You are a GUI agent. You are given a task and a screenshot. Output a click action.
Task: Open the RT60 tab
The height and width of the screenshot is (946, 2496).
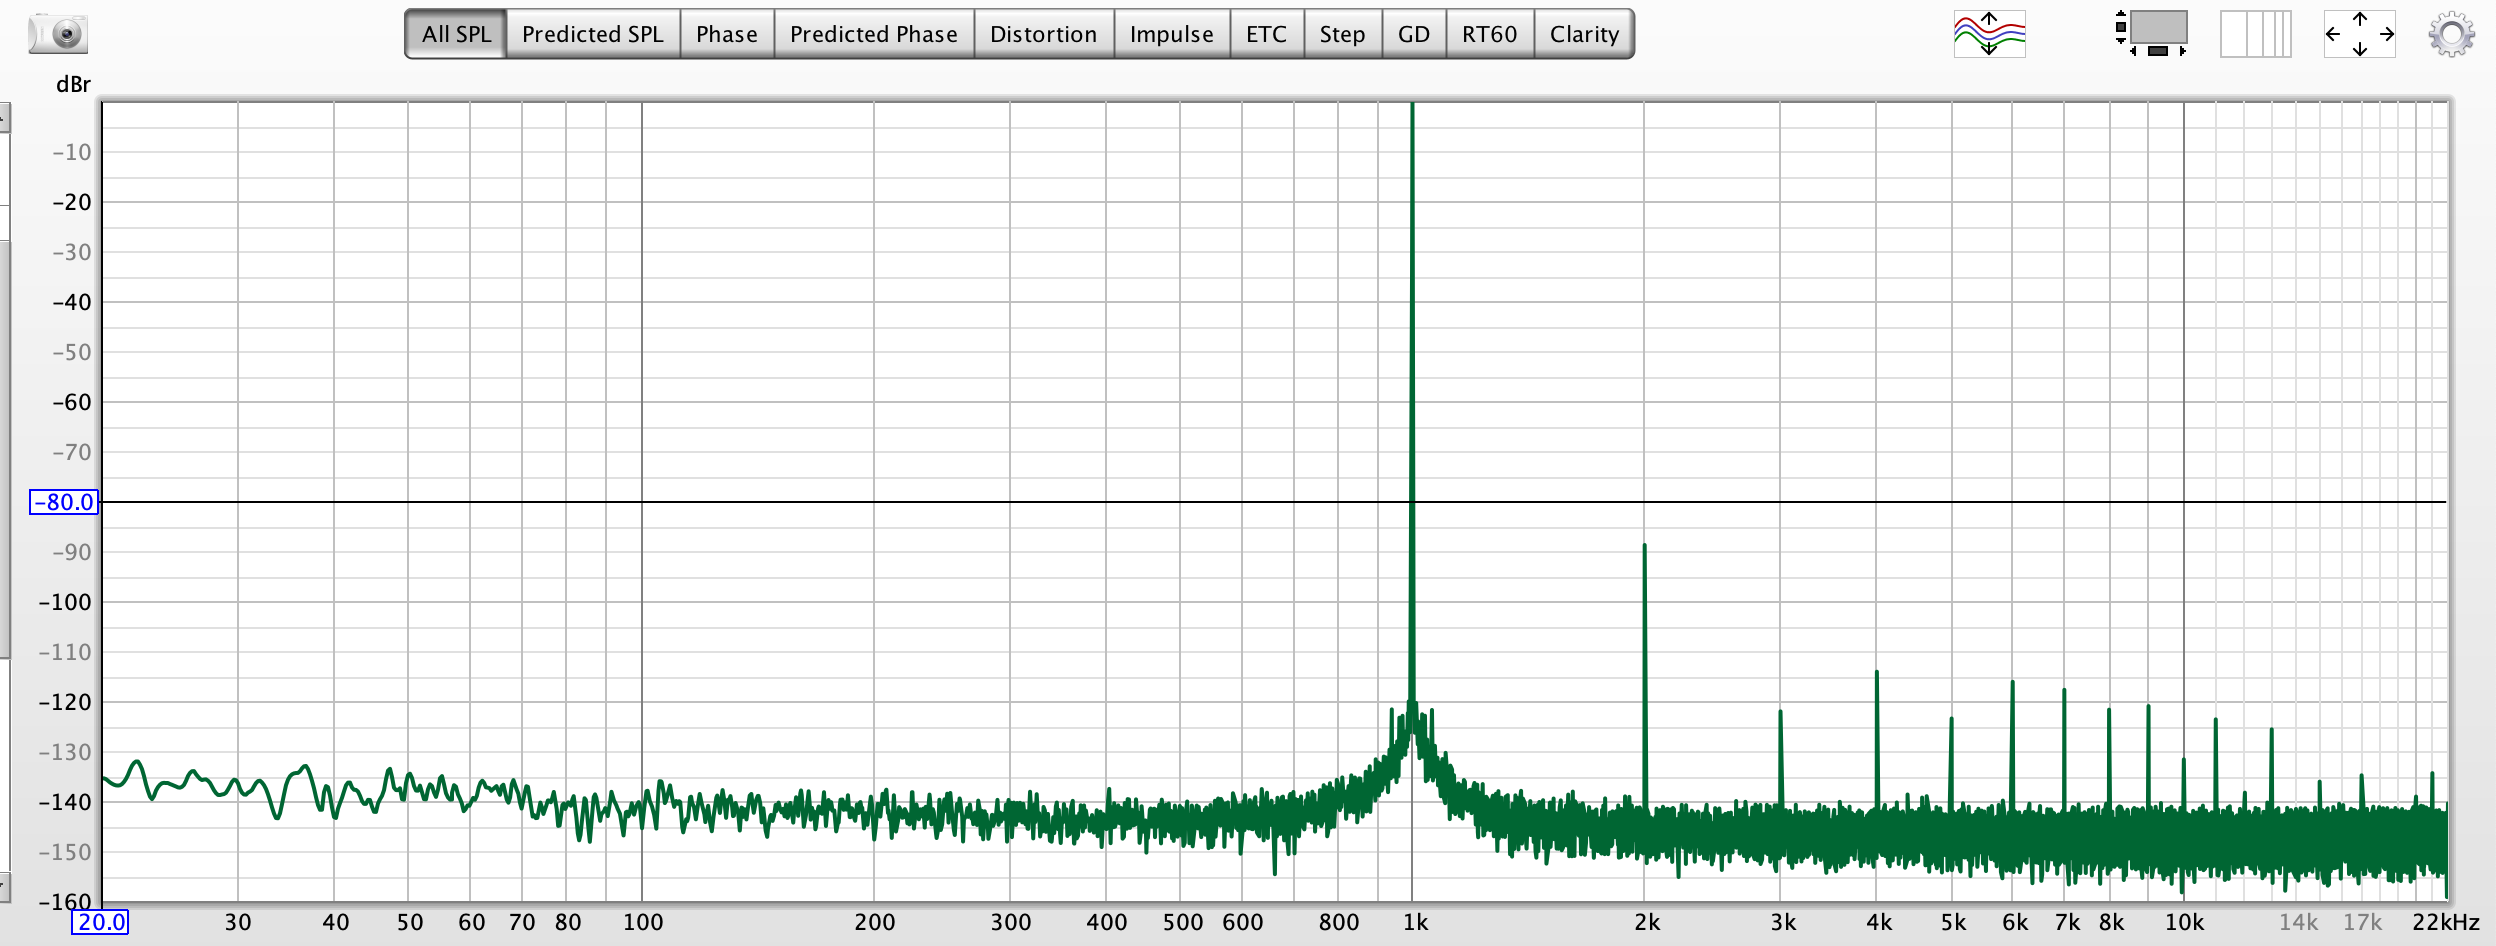1490,34
